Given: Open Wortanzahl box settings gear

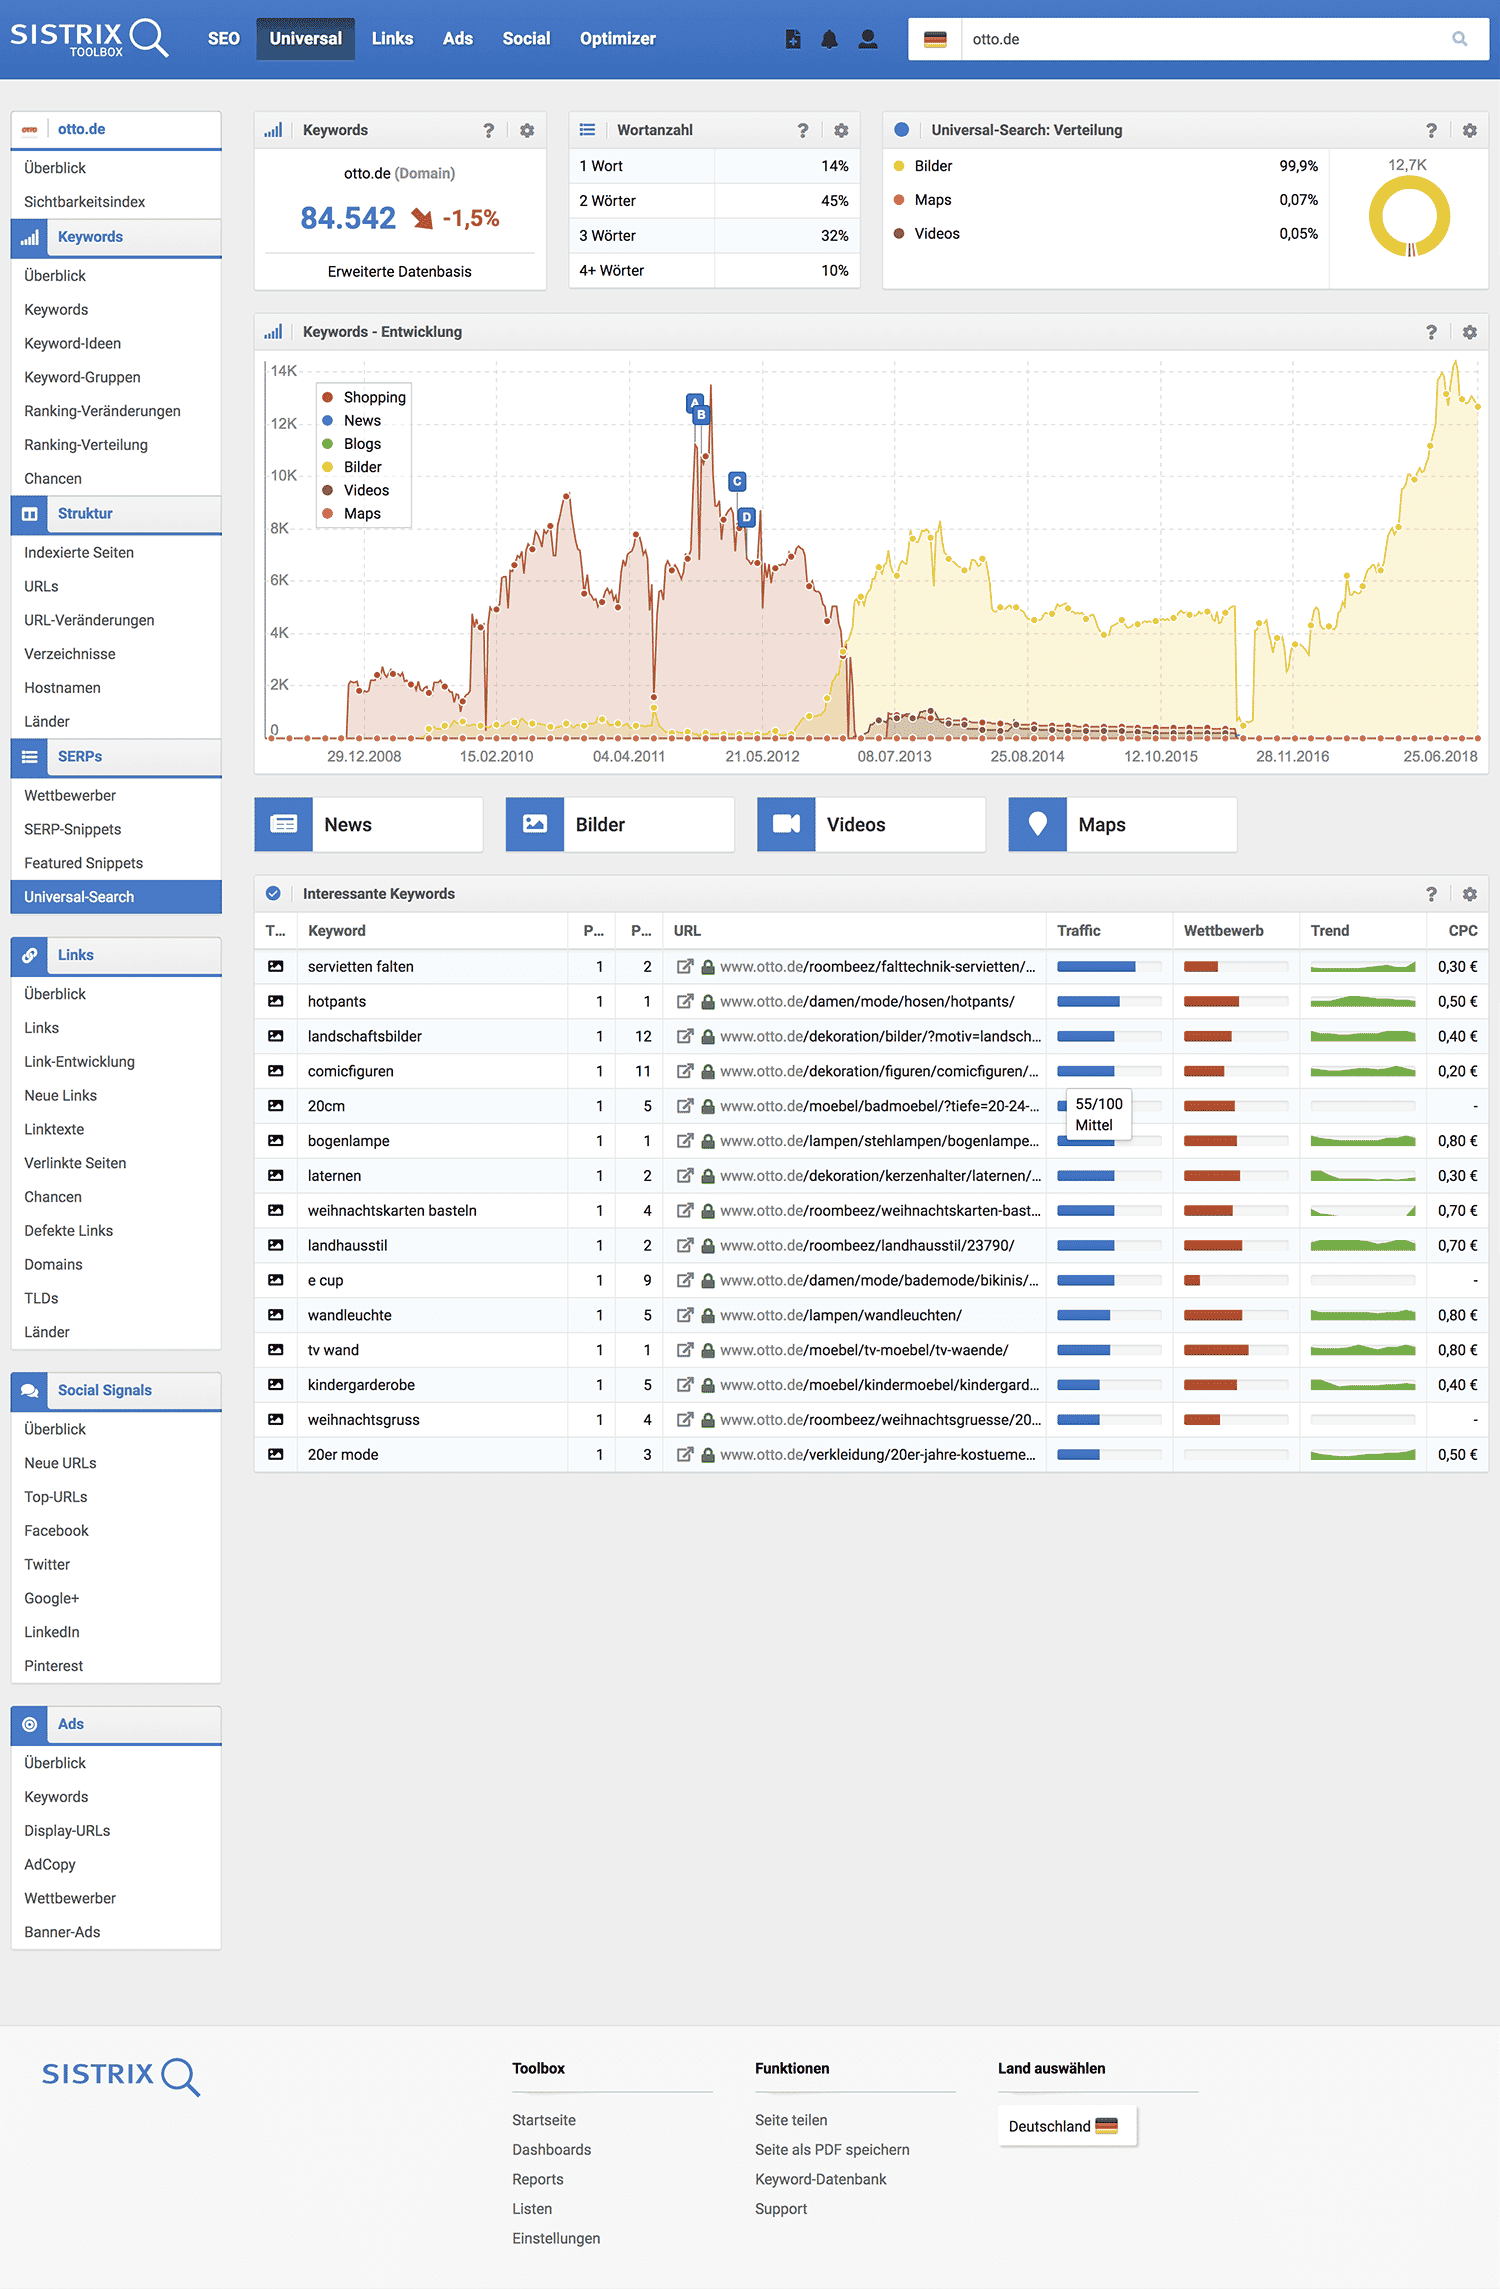Looking at the screenshot, I should (x=841, y=130).
